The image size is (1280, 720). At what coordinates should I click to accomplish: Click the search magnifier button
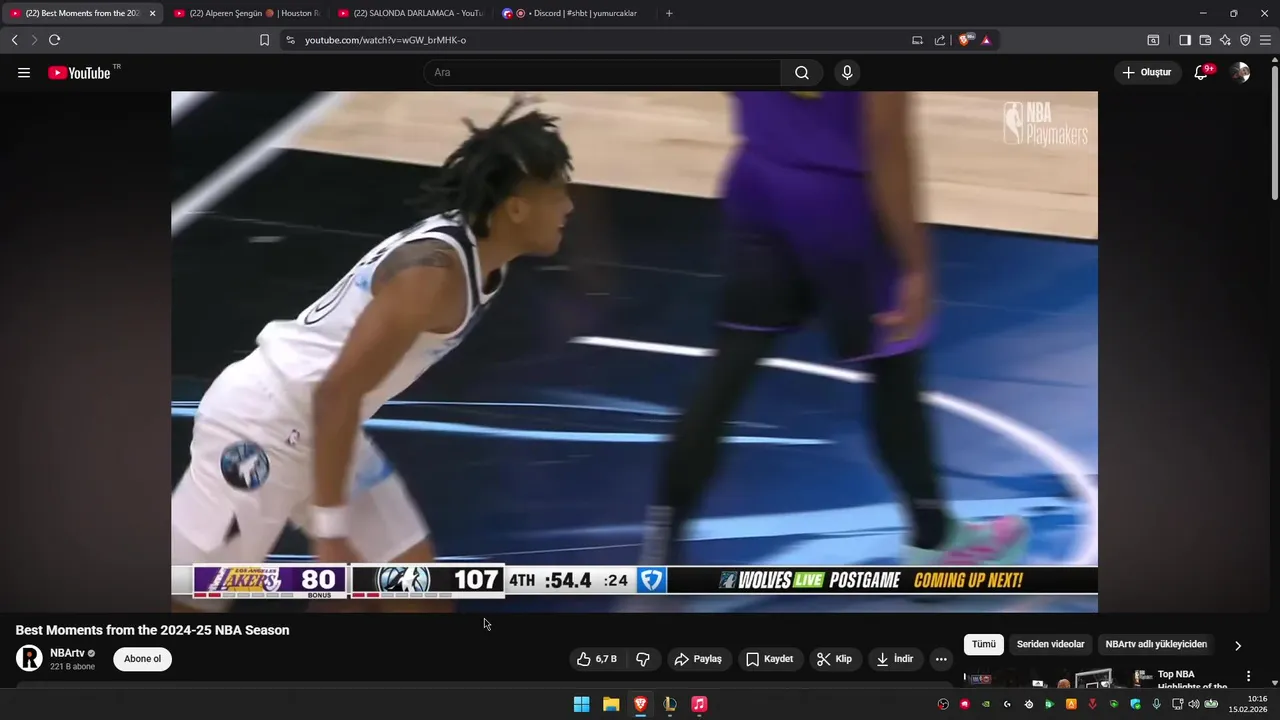[x=802, y=73]
